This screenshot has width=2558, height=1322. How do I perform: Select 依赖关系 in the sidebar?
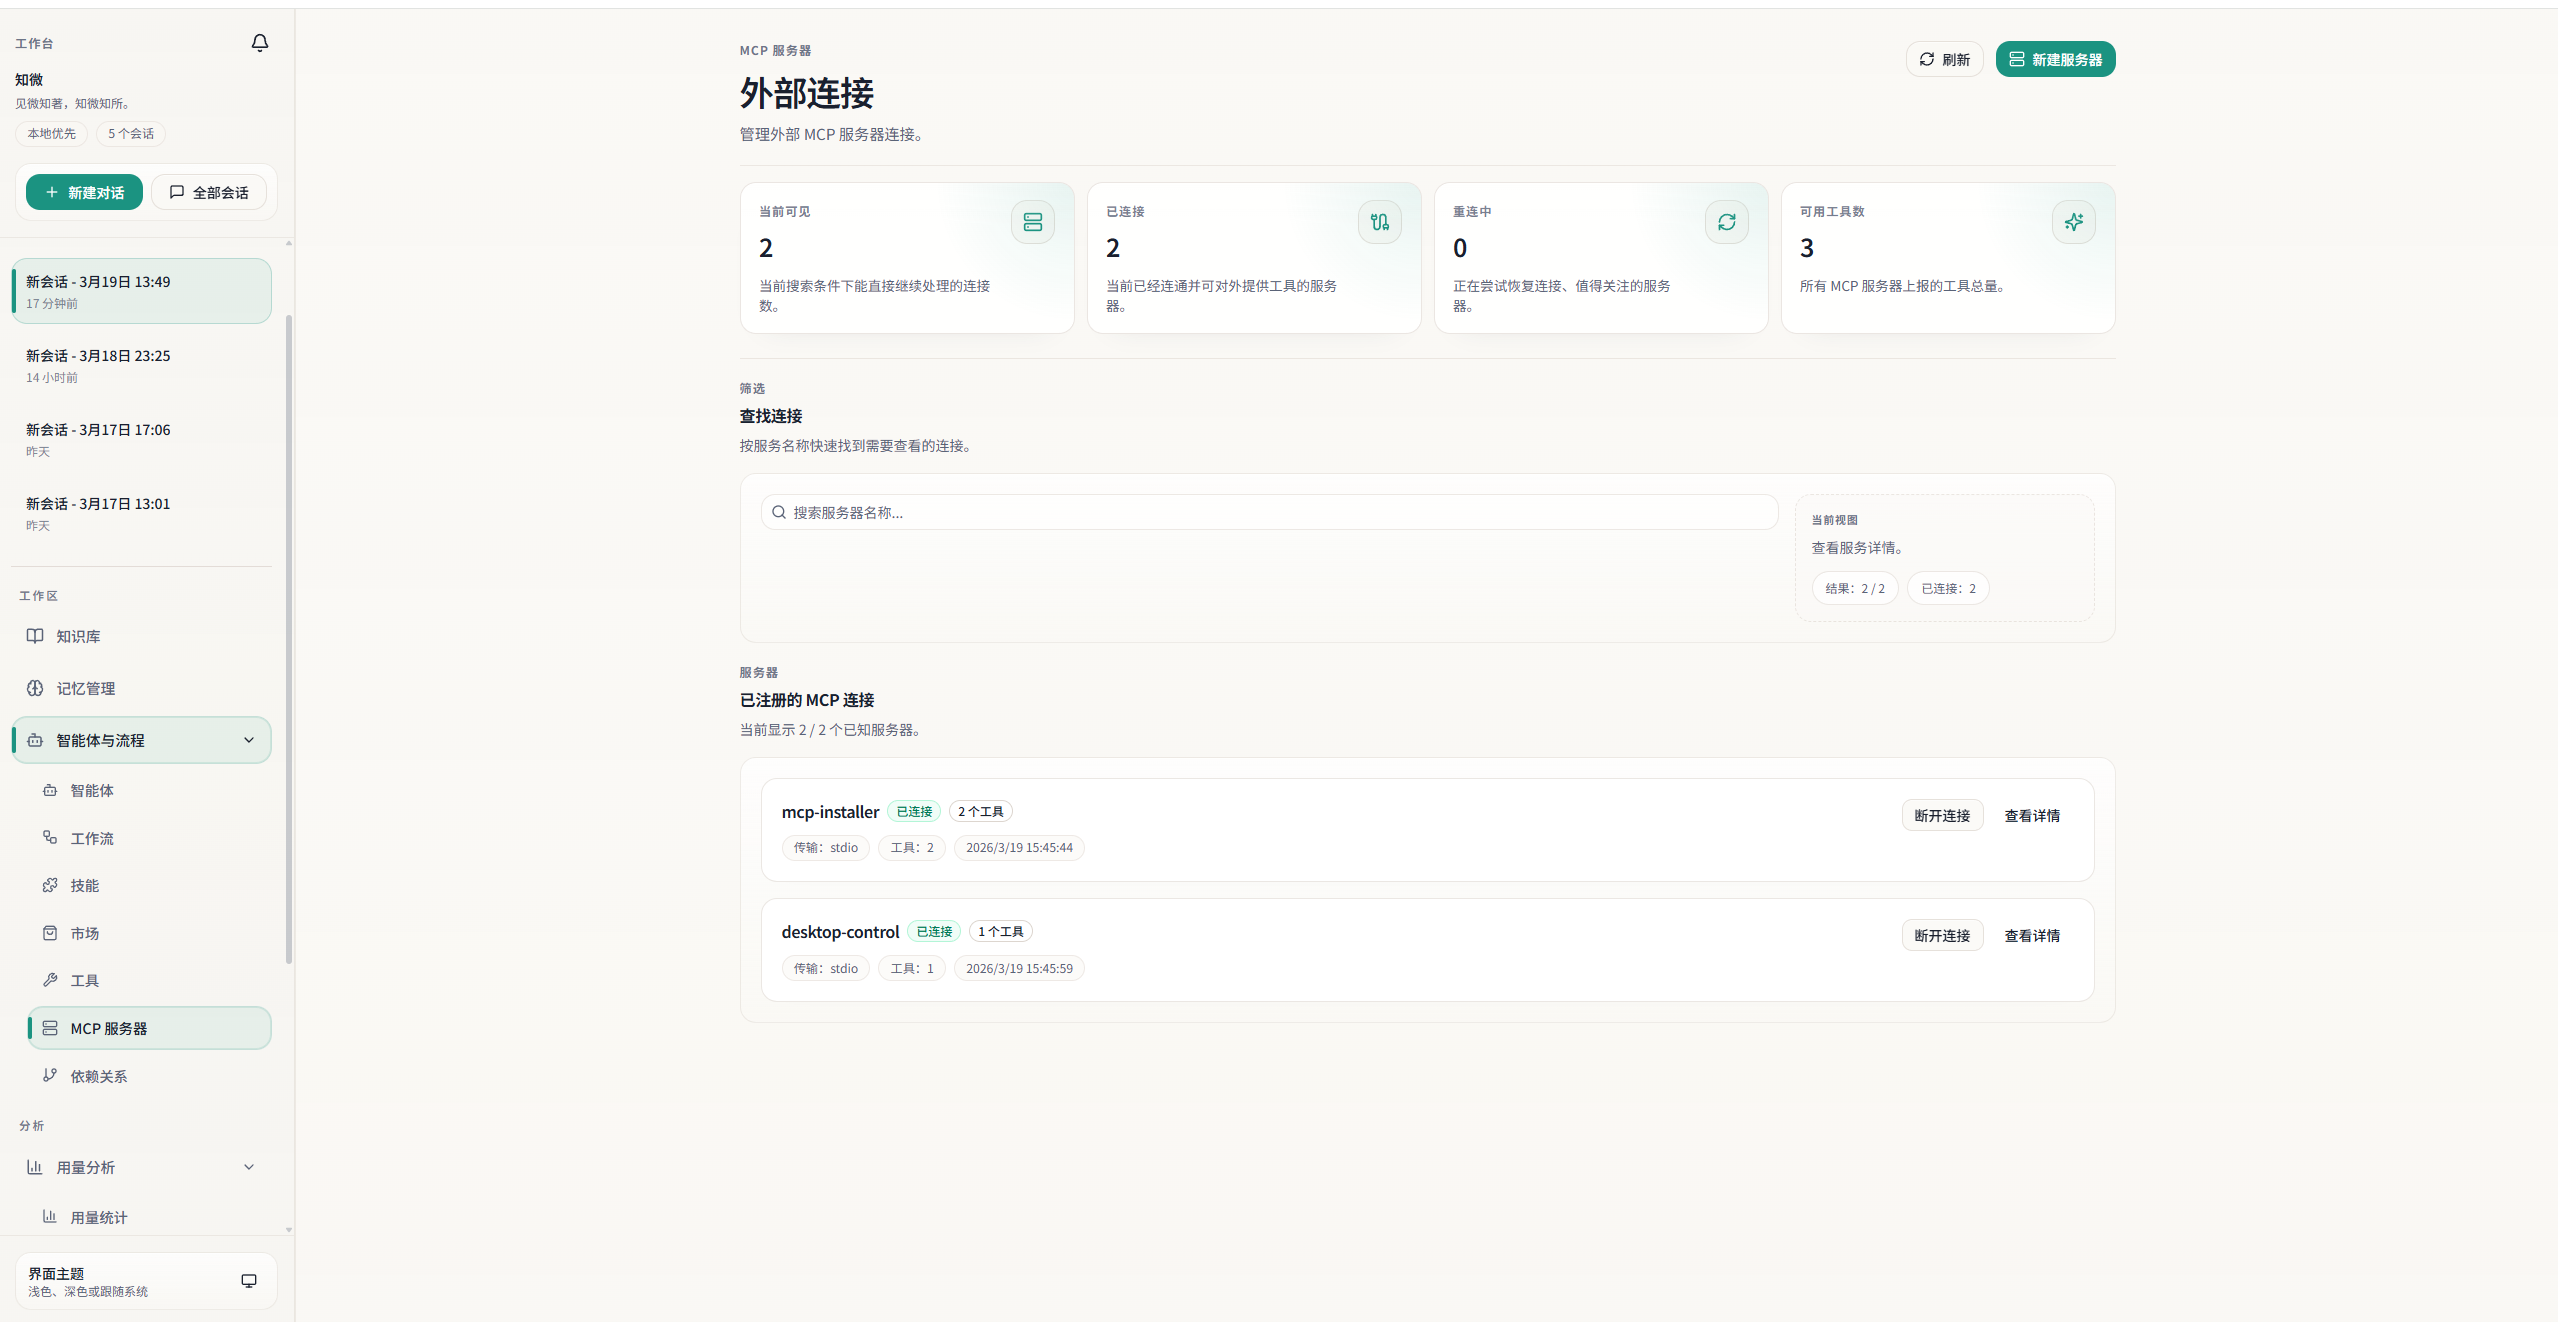click(x=98, y=1077)
